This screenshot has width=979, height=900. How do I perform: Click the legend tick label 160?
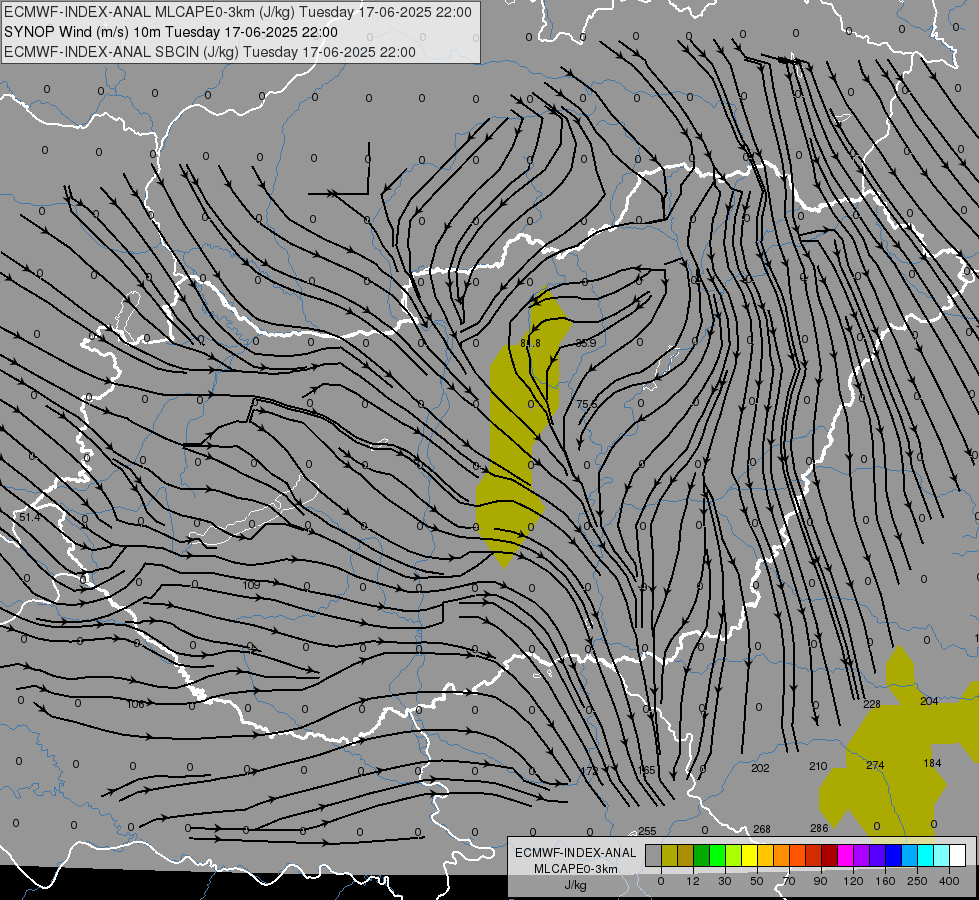(x=885, y=881)
